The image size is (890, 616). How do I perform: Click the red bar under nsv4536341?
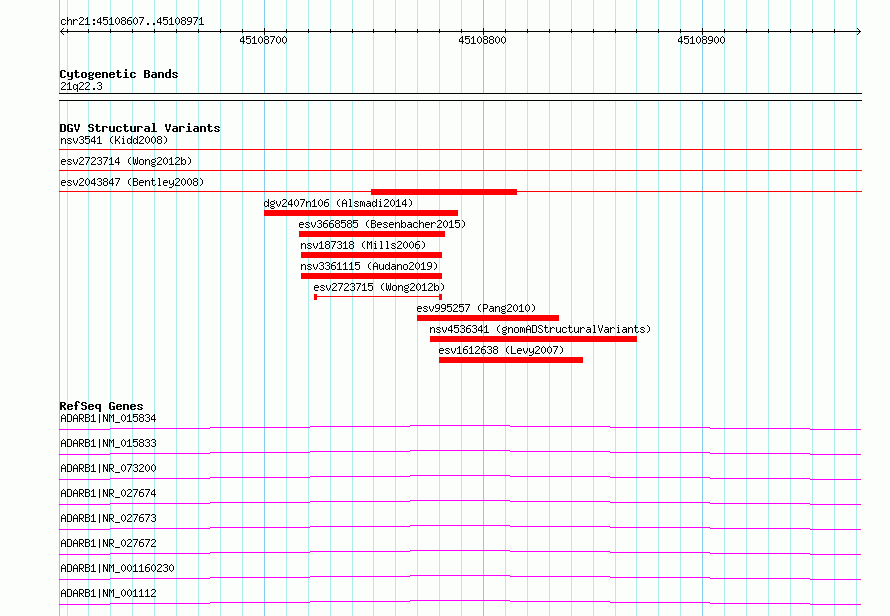[x=533, y=340]
